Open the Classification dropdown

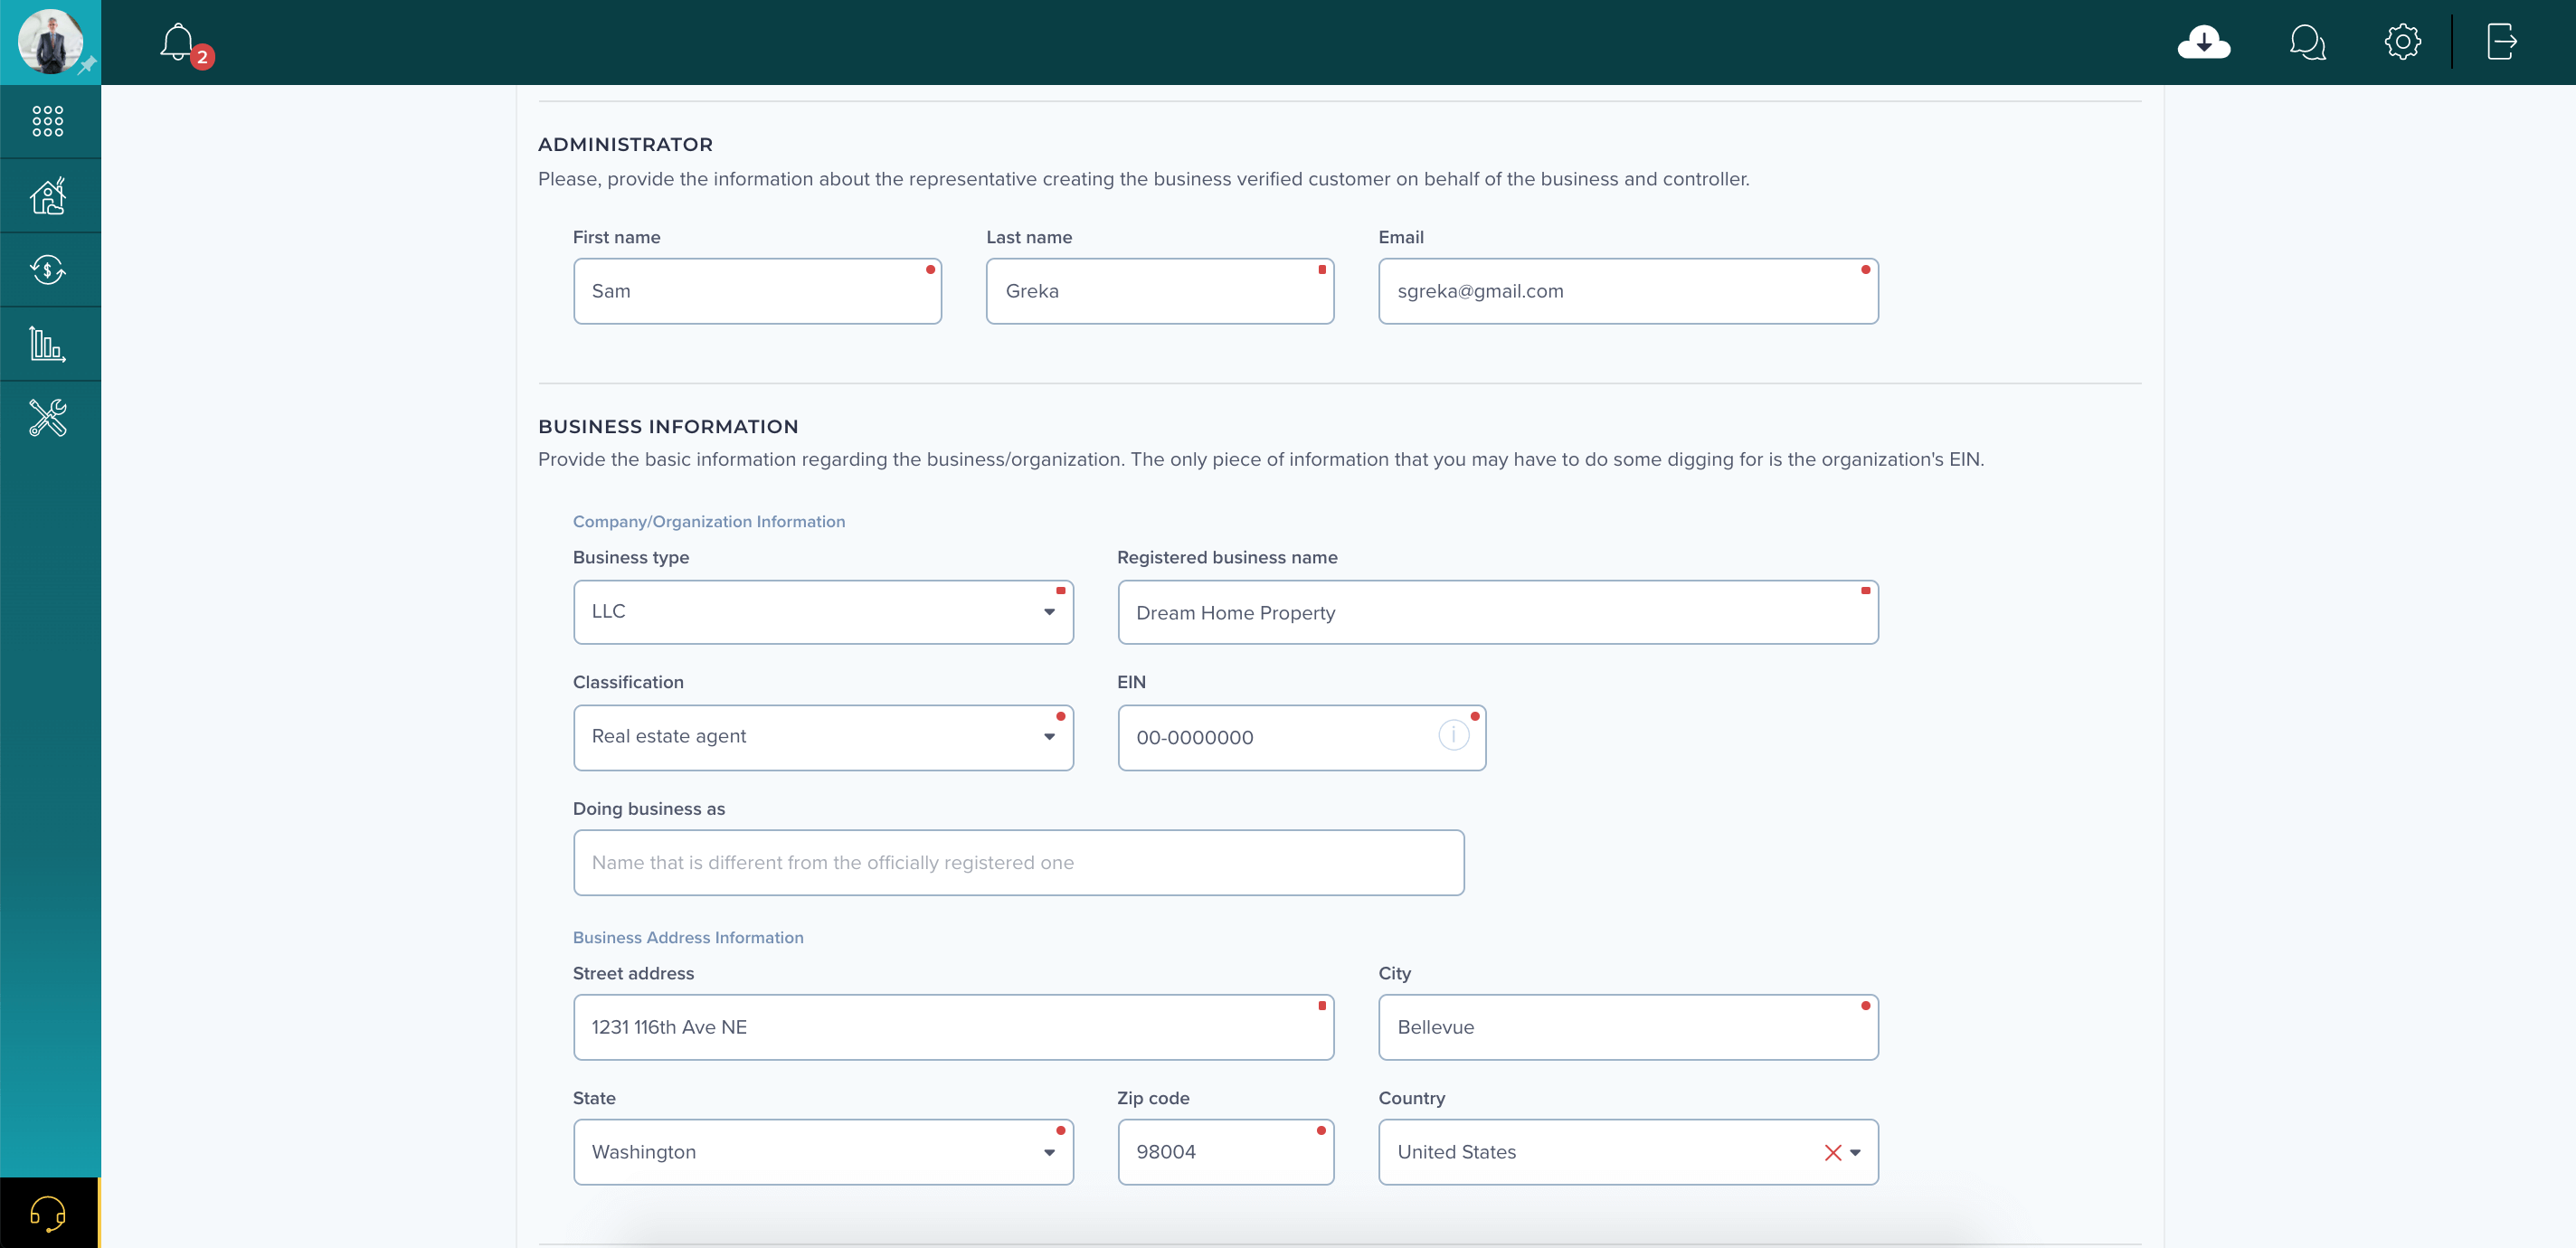[823, 737]
